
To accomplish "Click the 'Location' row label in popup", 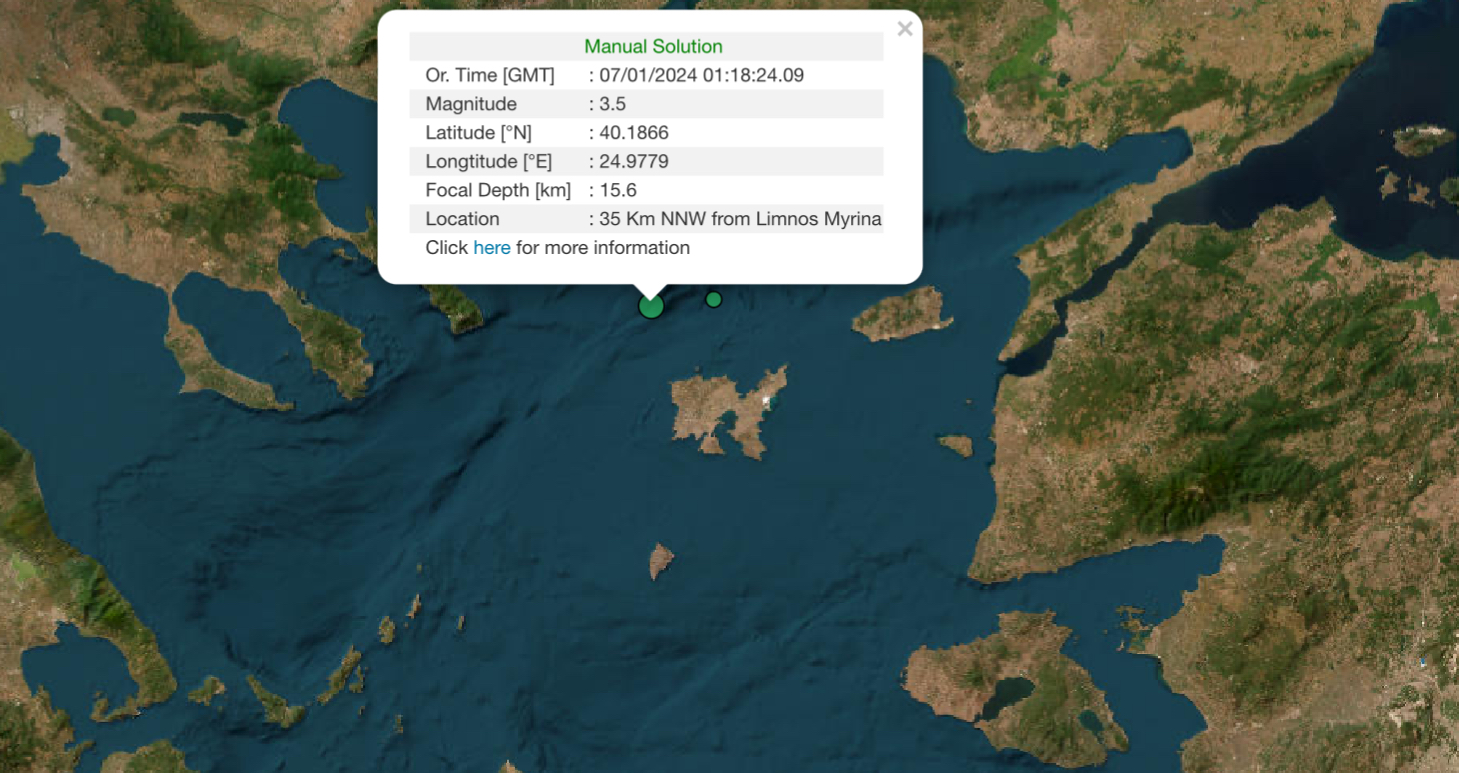I will click(x=462, y=219).
